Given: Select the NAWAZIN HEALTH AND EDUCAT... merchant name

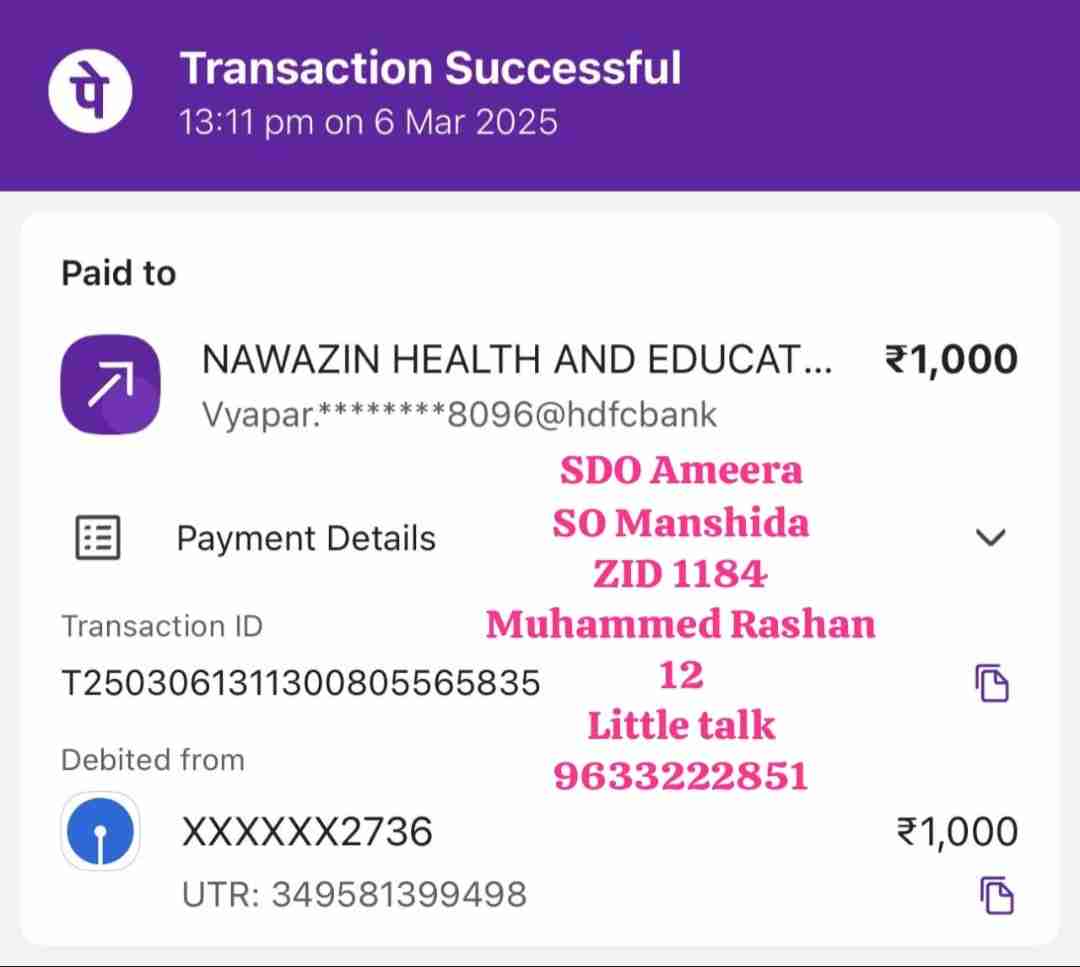Looking at the screenshot, I should tap(516, 360).
